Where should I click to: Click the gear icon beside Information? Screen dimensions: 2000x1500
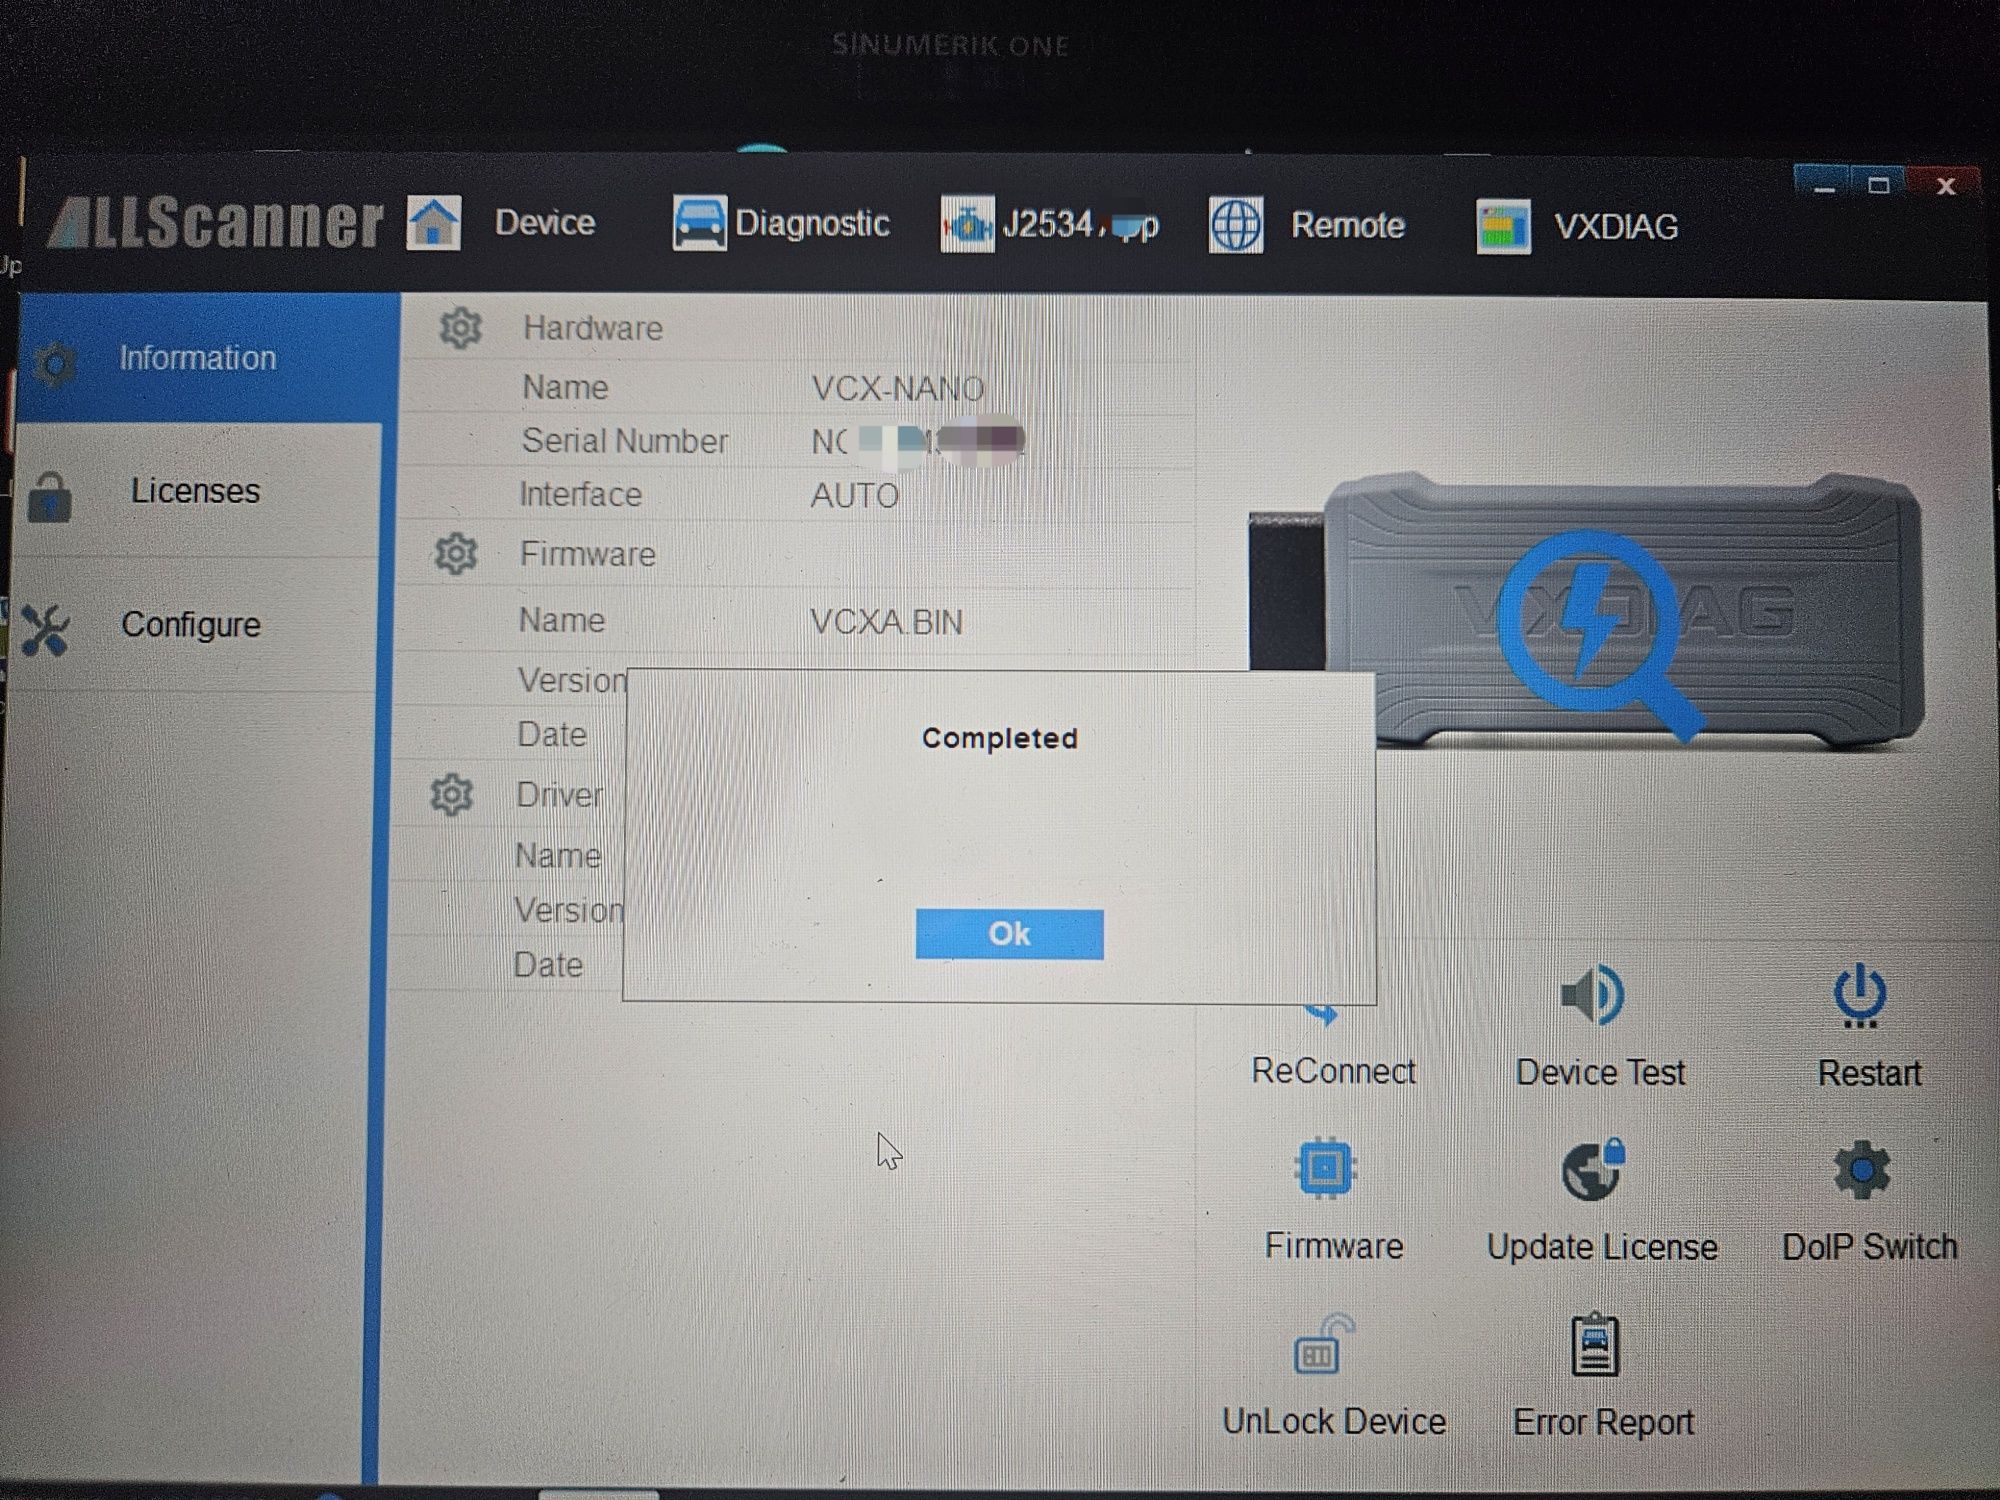(54, 364)
